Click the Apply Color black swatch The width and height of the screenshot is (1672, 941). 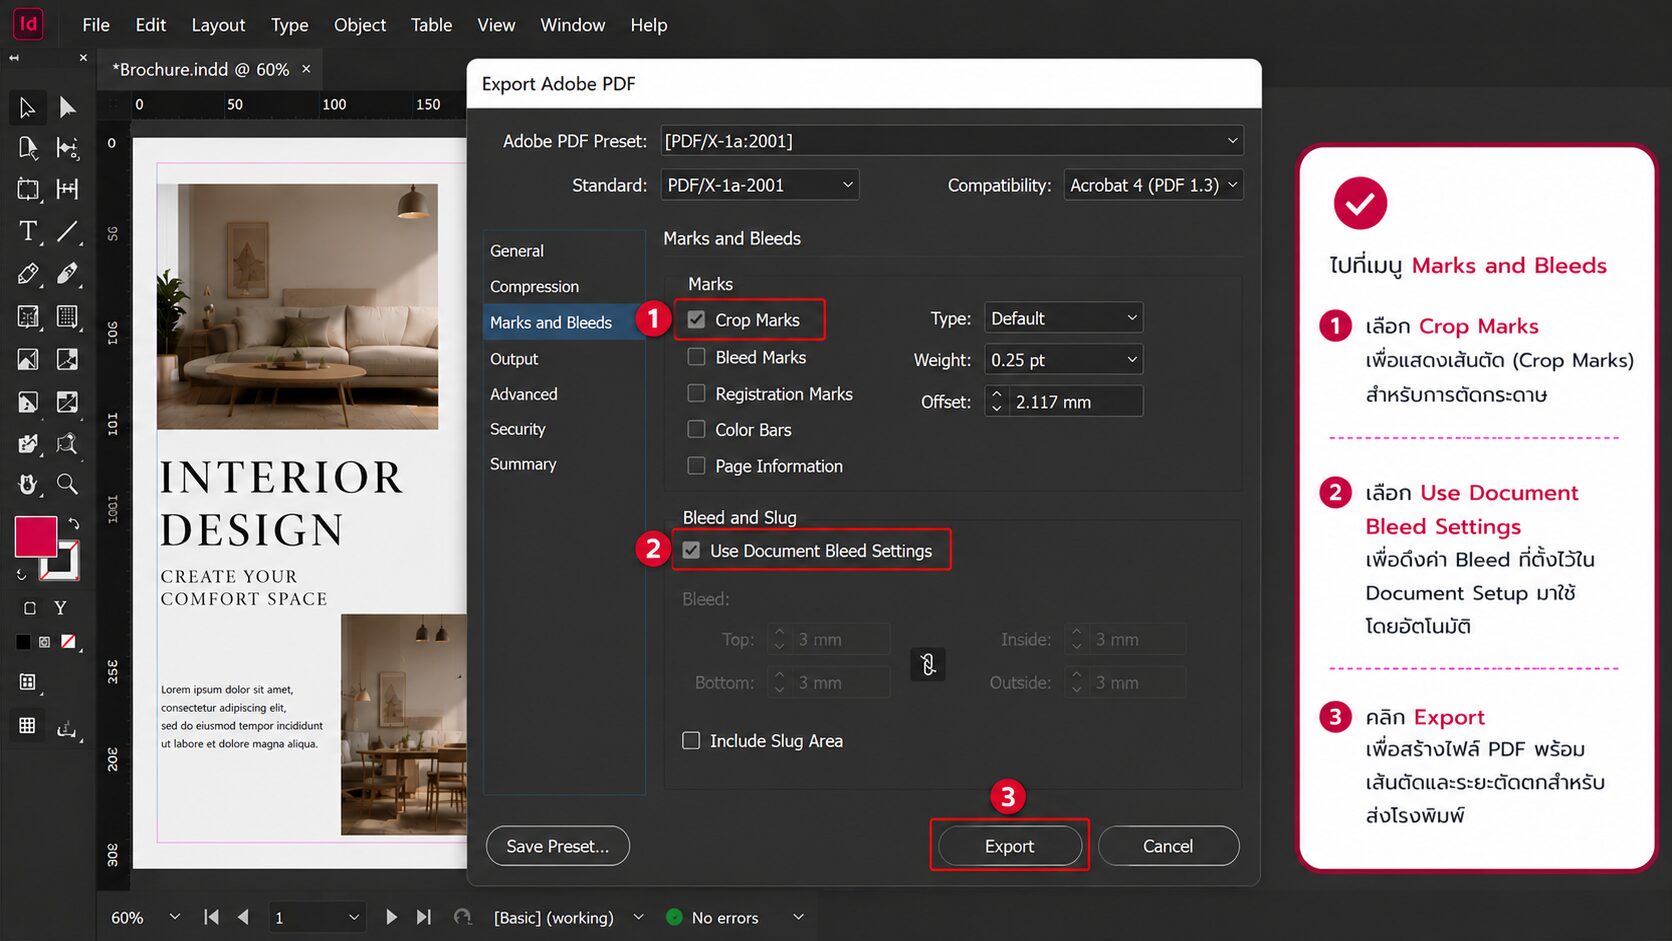pyautogui.click(x=23, y=642)
